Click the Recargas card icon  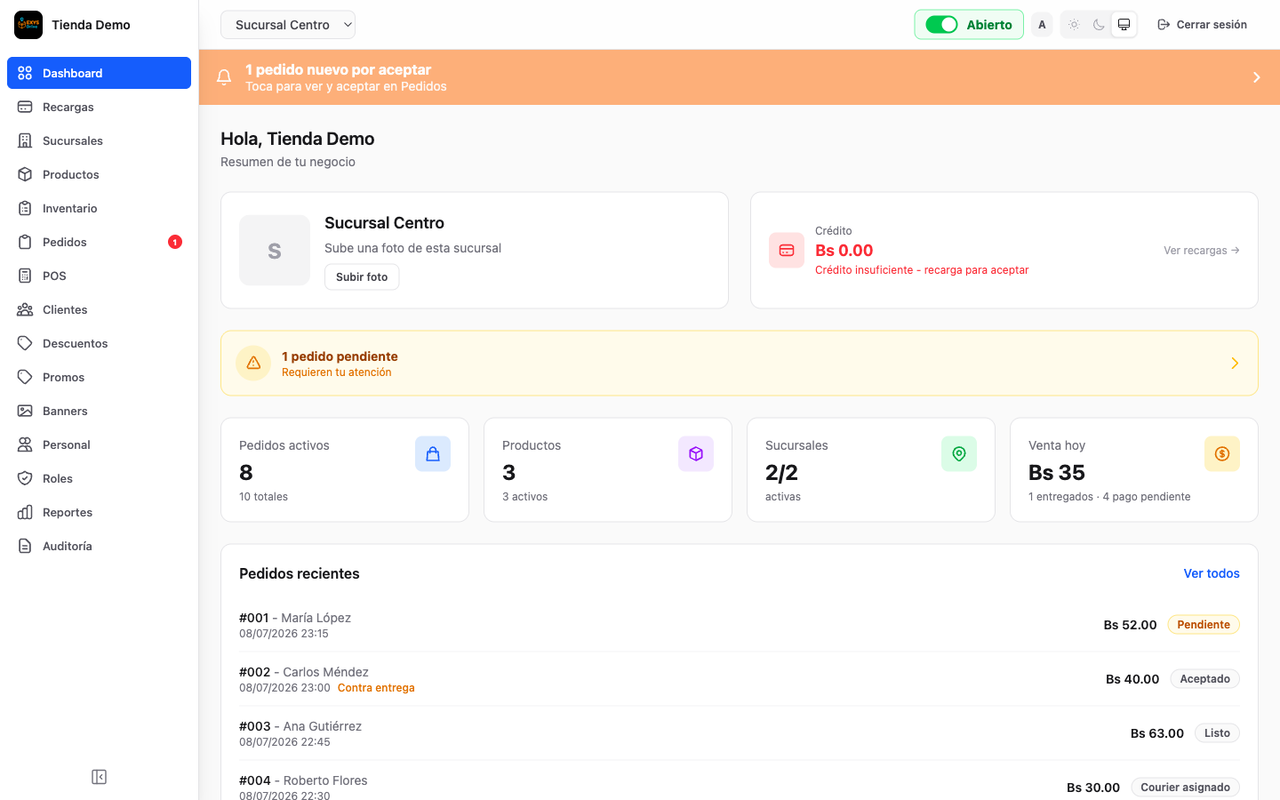coord(25,107)
